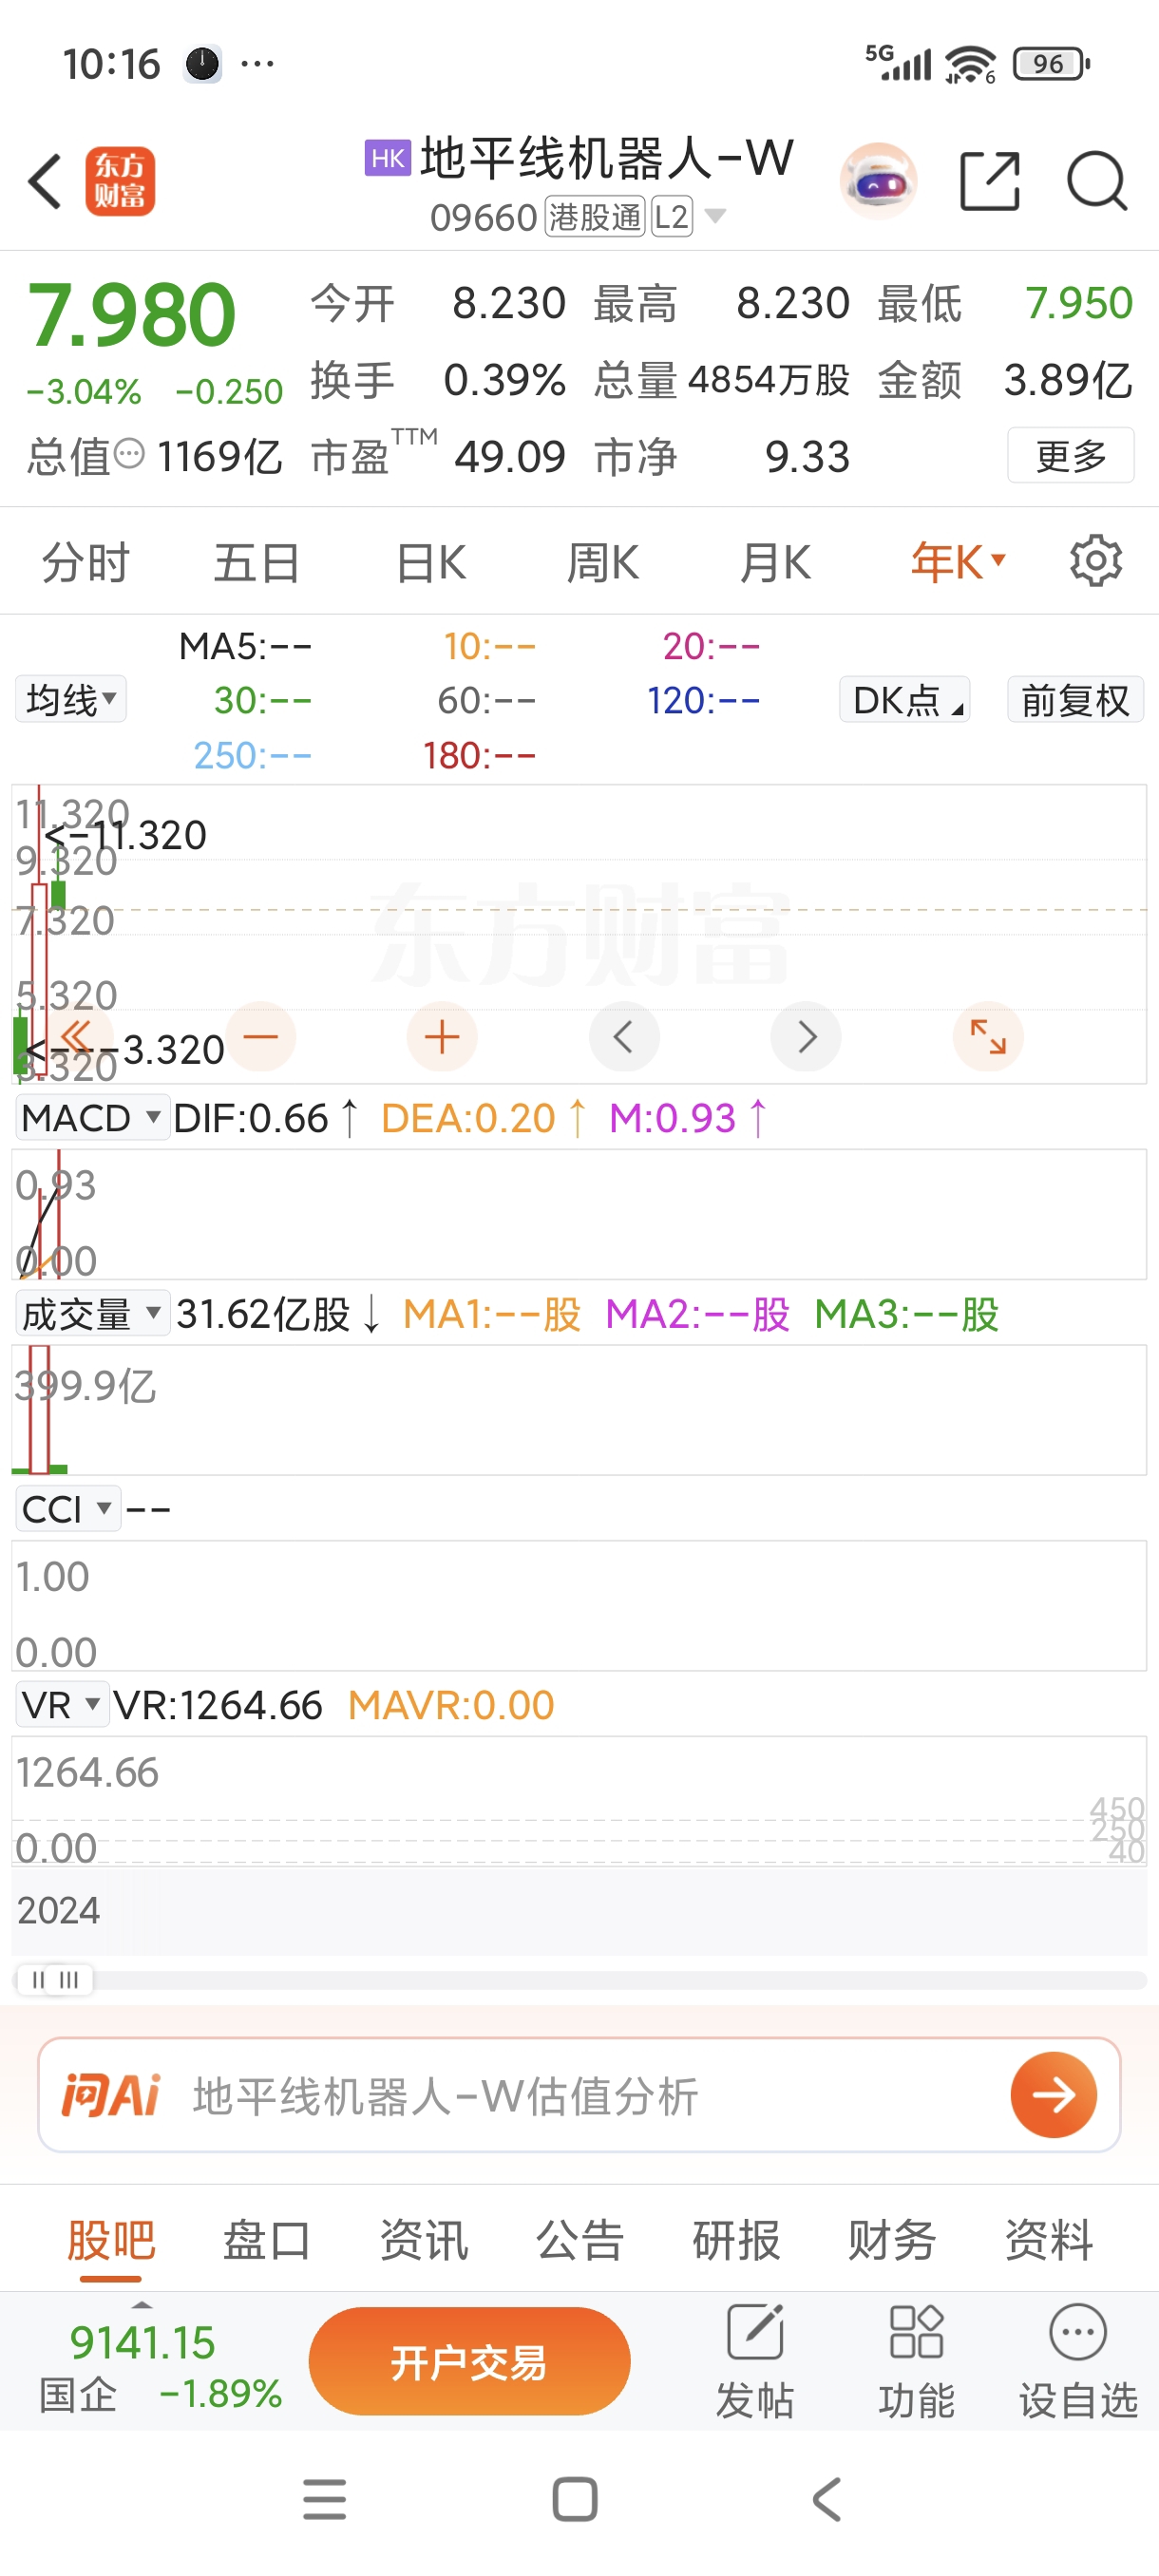Viewport: 1159px width, 2576px height.
Task: Open the MACD indicator dropdown
Action: (92, 1118)
